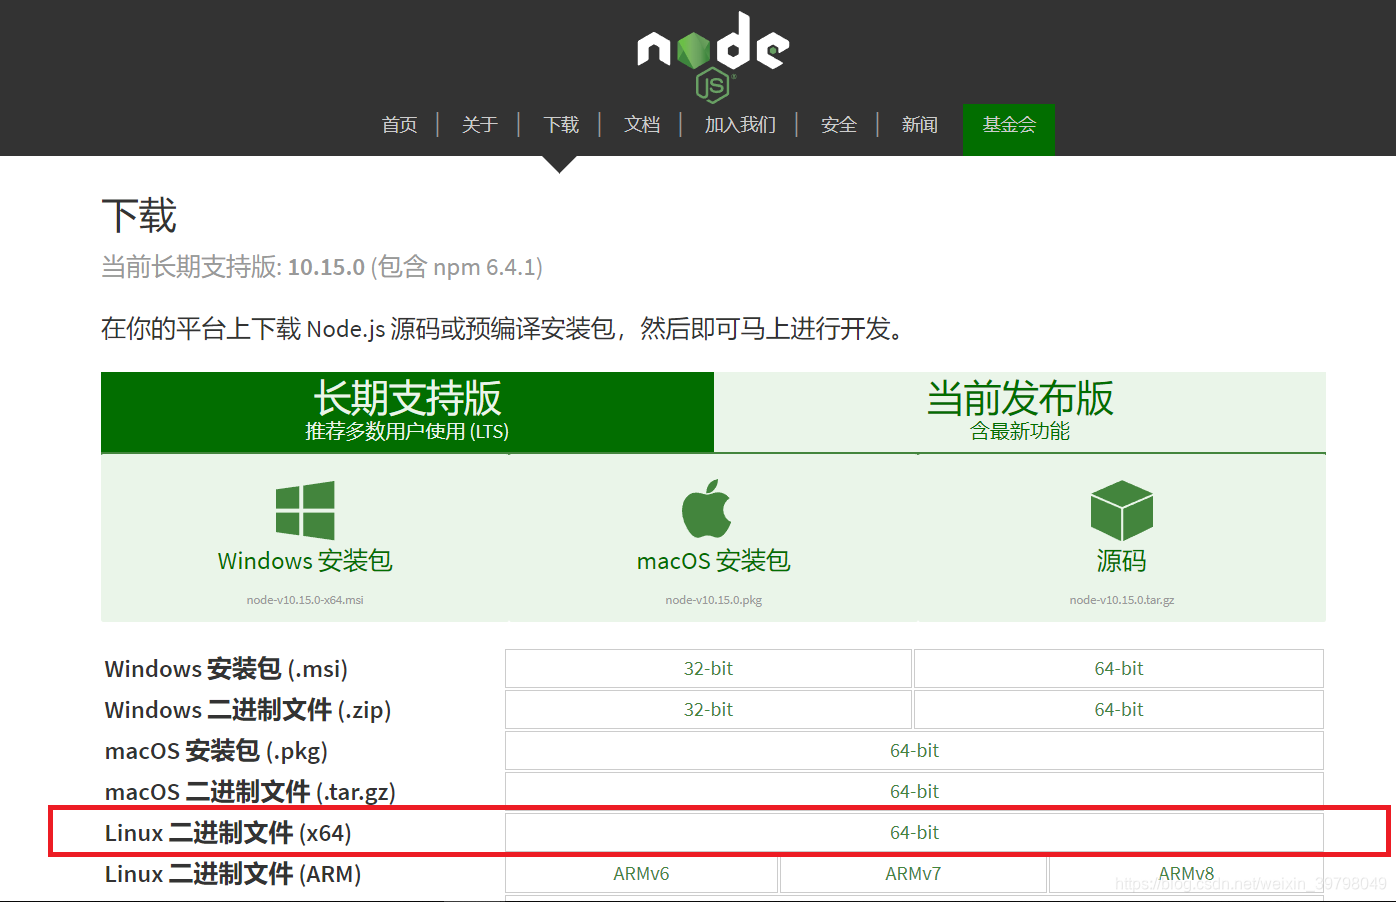Click the 下载 page heading
The width and height of the screenshot is (1396, 902).
[139, 216]
